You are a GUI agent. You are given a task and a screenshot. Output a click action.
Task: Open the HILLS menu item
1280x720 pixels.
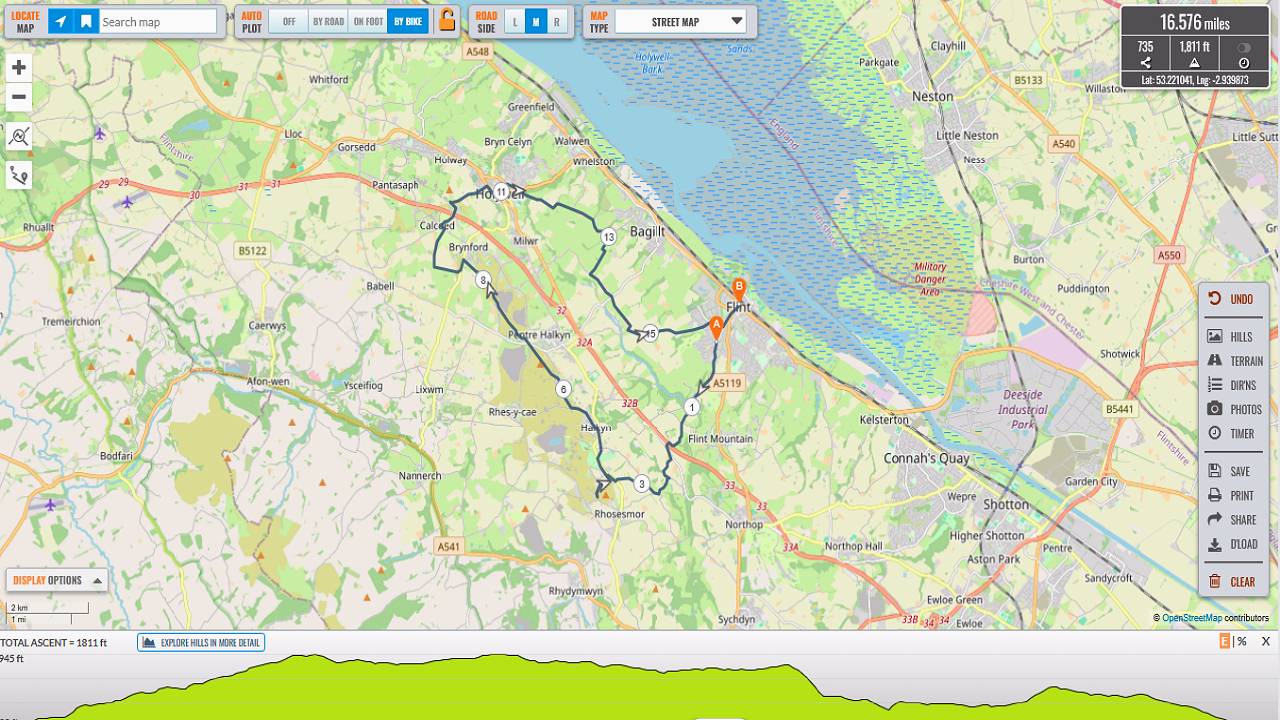point(1231,337)
